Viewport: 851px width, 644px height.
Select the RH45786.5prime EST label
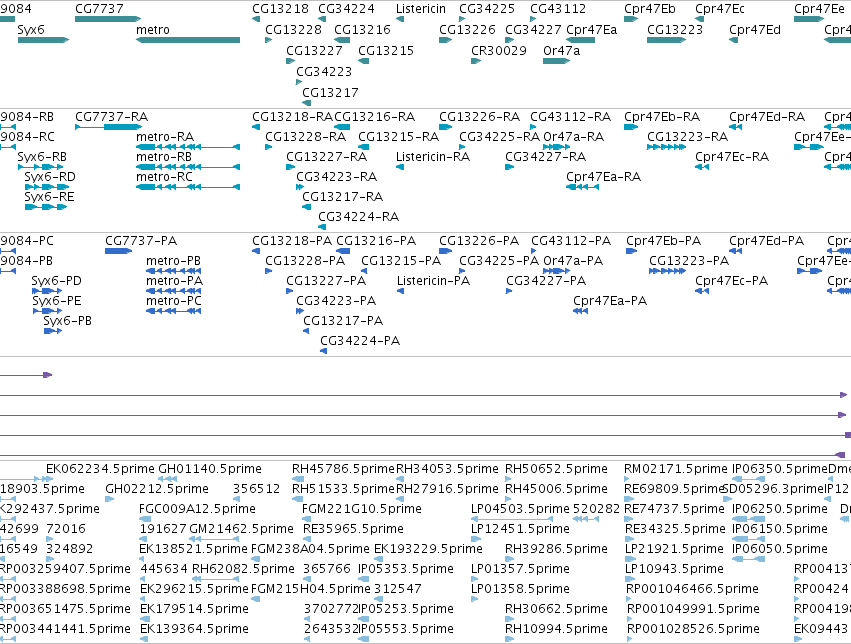pos(343,469)
